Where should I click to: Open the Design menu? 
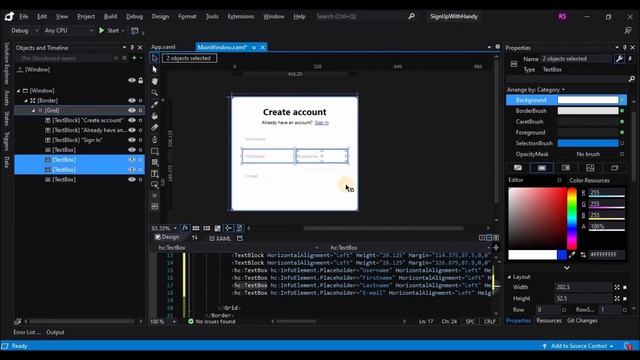(x=160, y=17)
